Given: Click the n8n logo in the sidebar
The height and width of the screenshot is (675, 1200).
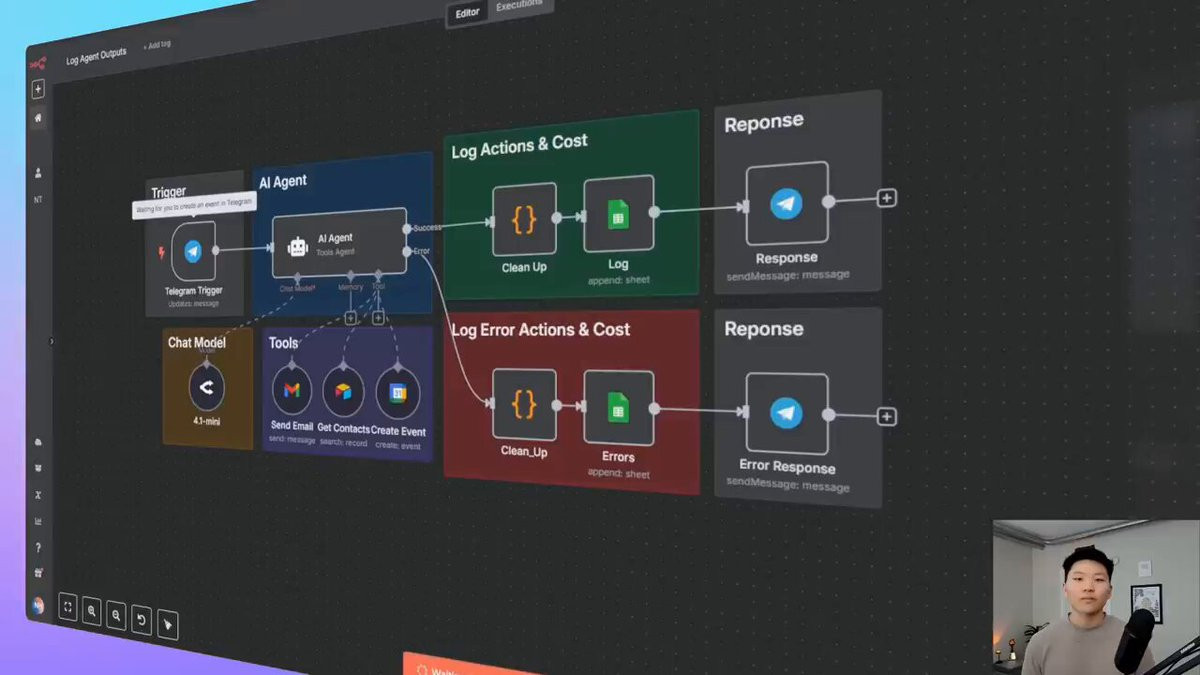Looking at the screenshot, I should coord(38,63).
